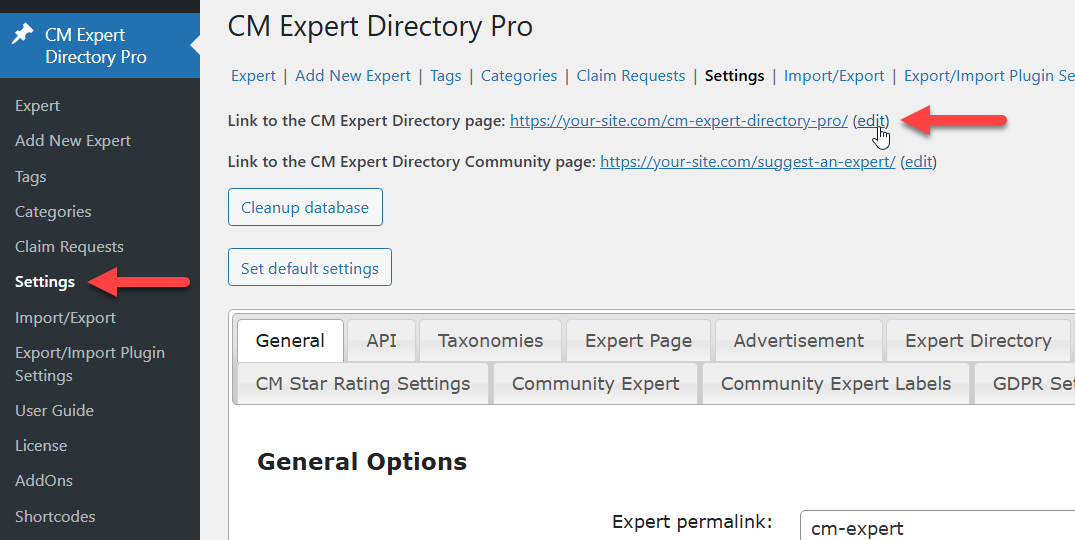Switch to the Taxonomies tab

tap(490, 341)
